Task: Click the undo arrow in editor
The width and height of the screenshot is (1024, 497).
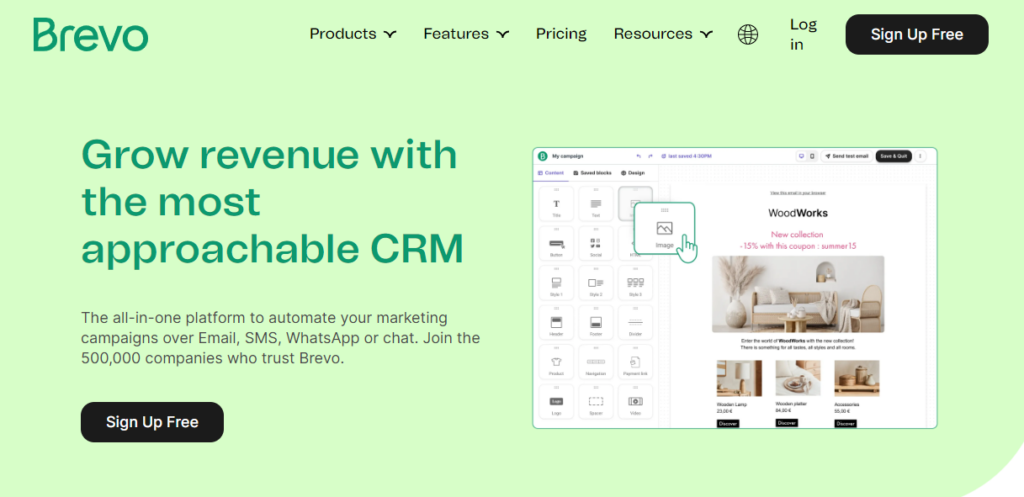Action: point(639,156)
